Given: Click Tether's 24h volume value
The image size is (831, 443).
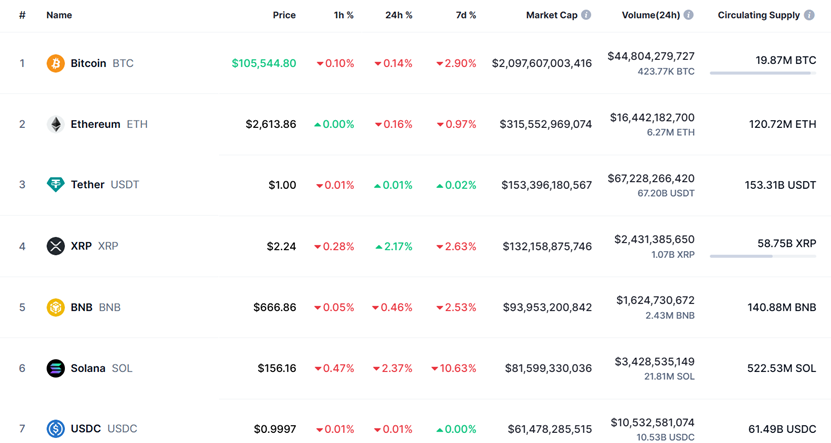Looking at the screenshot, I should pos(651,178).
